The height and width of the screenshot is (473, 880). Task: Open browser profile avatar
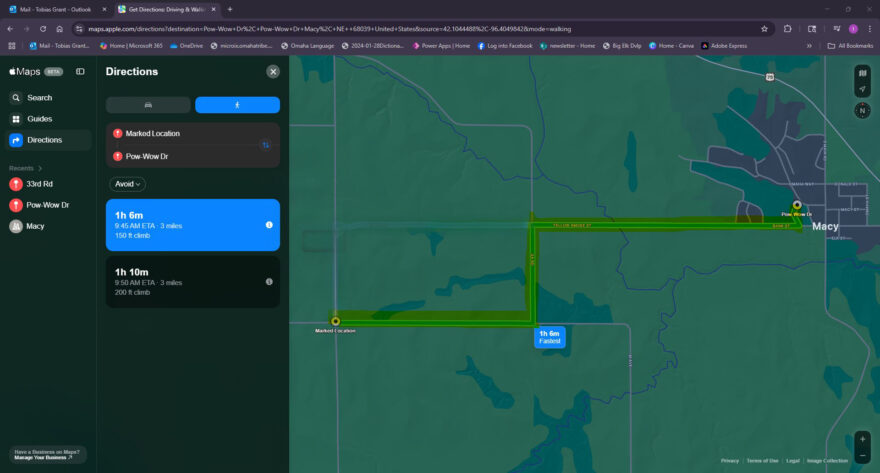pyautogui.click(x=853, y=29)
